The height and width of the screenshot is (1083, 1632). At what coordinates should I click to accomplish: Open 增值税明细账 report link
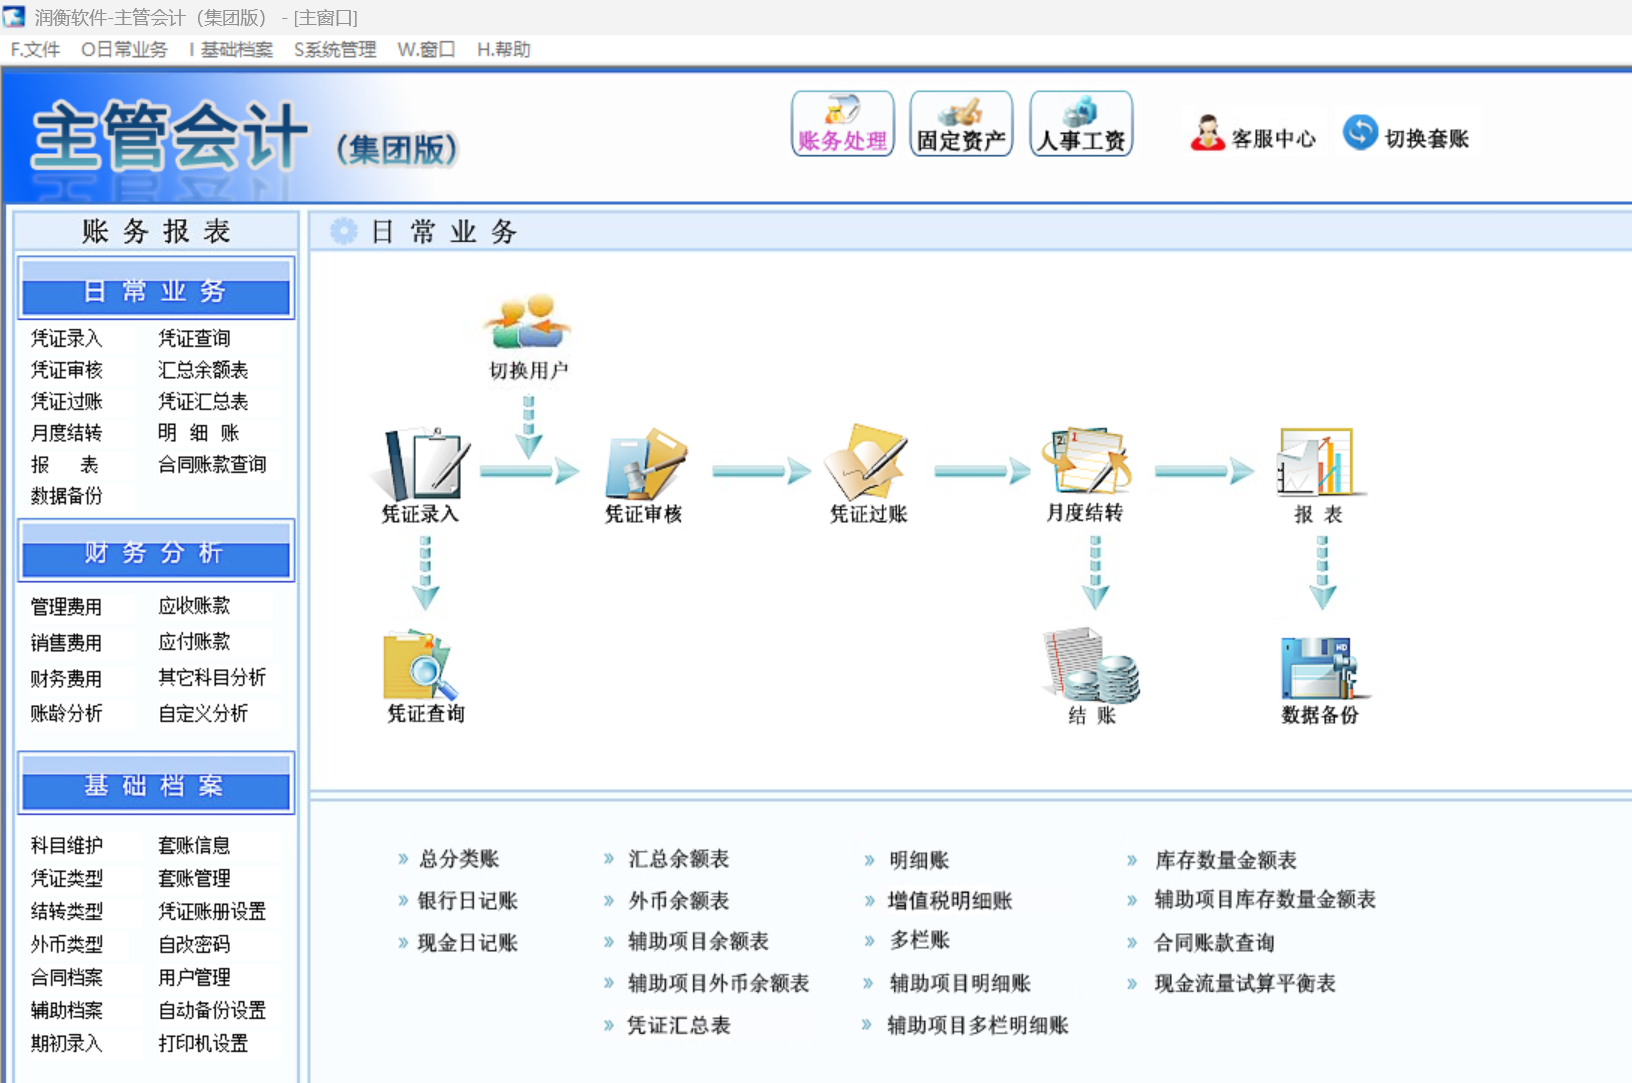coord(950,901)
